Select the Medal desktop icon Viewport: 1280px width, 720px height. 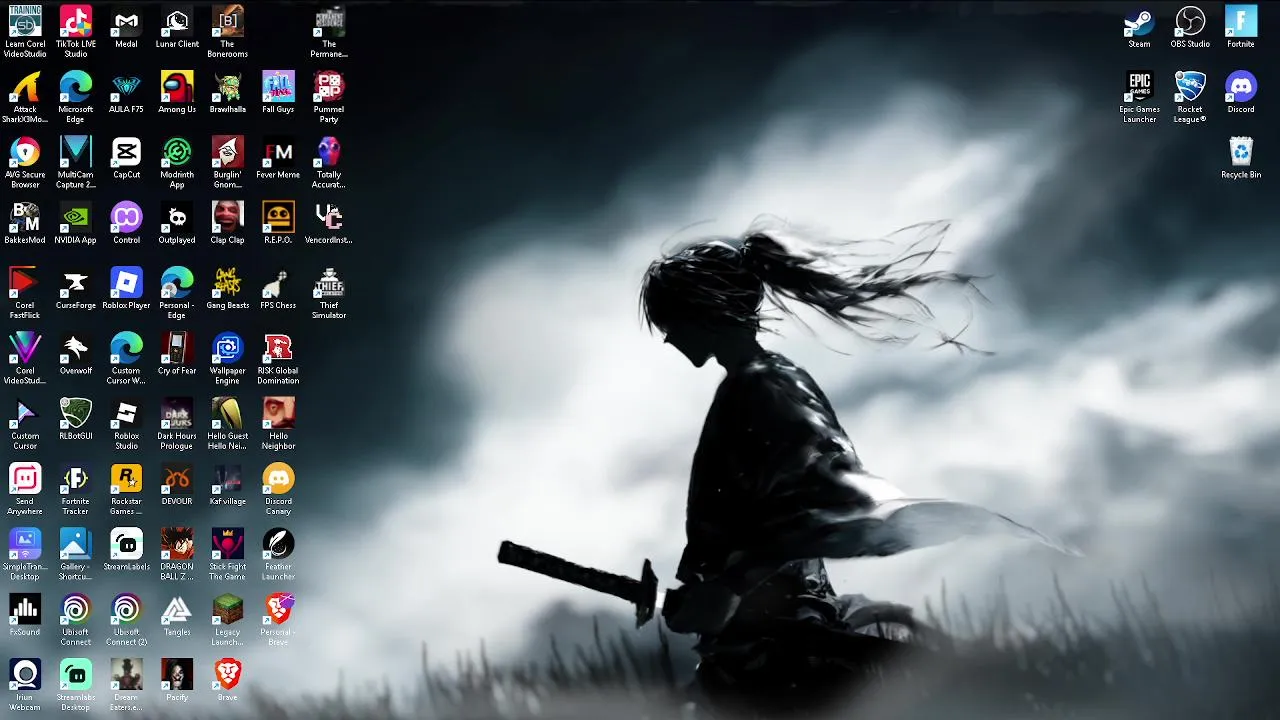tap(126, 27)
